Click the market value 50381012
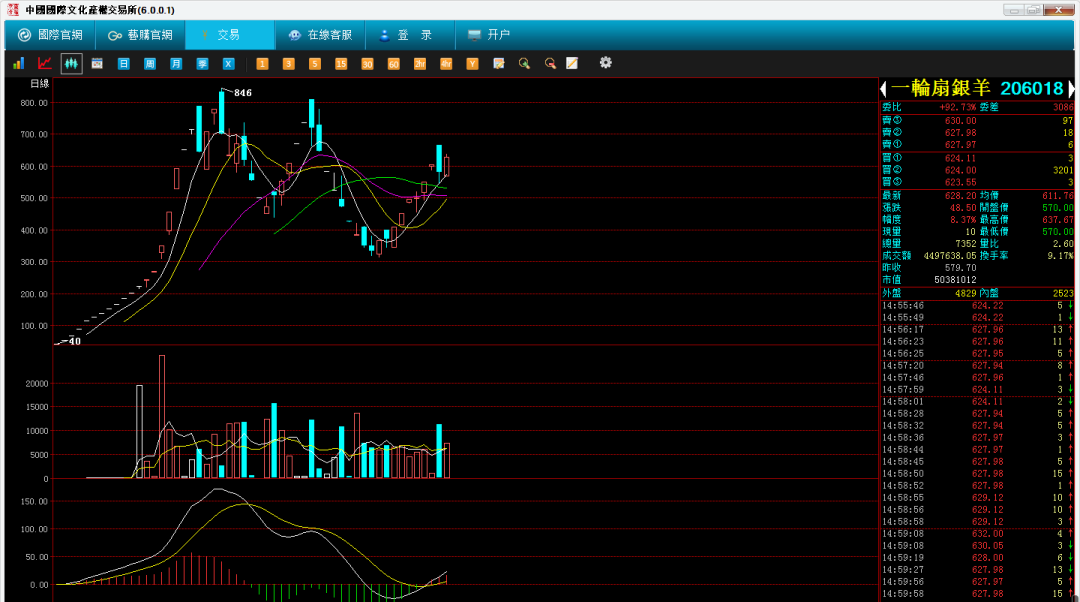The image size is (1080, 602). [955, 280]
